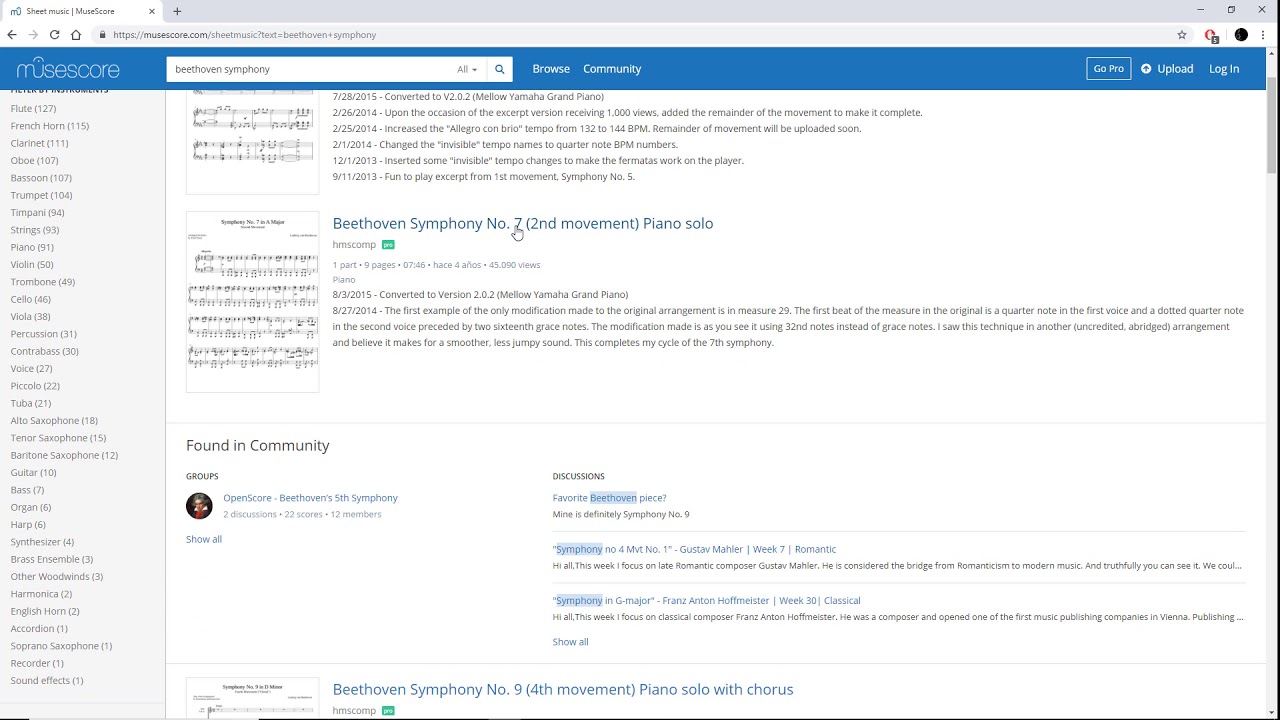Bookmark this page with star icon

click(1182, 35)
